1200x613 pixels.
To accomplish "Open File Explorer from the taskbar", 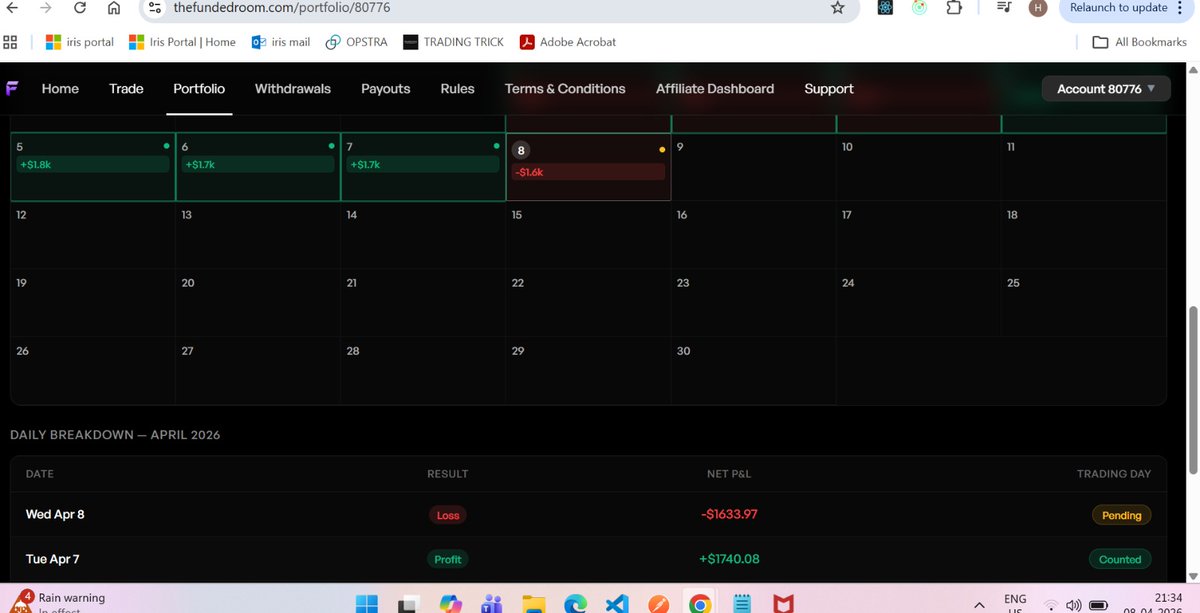I will coord(534,604).
